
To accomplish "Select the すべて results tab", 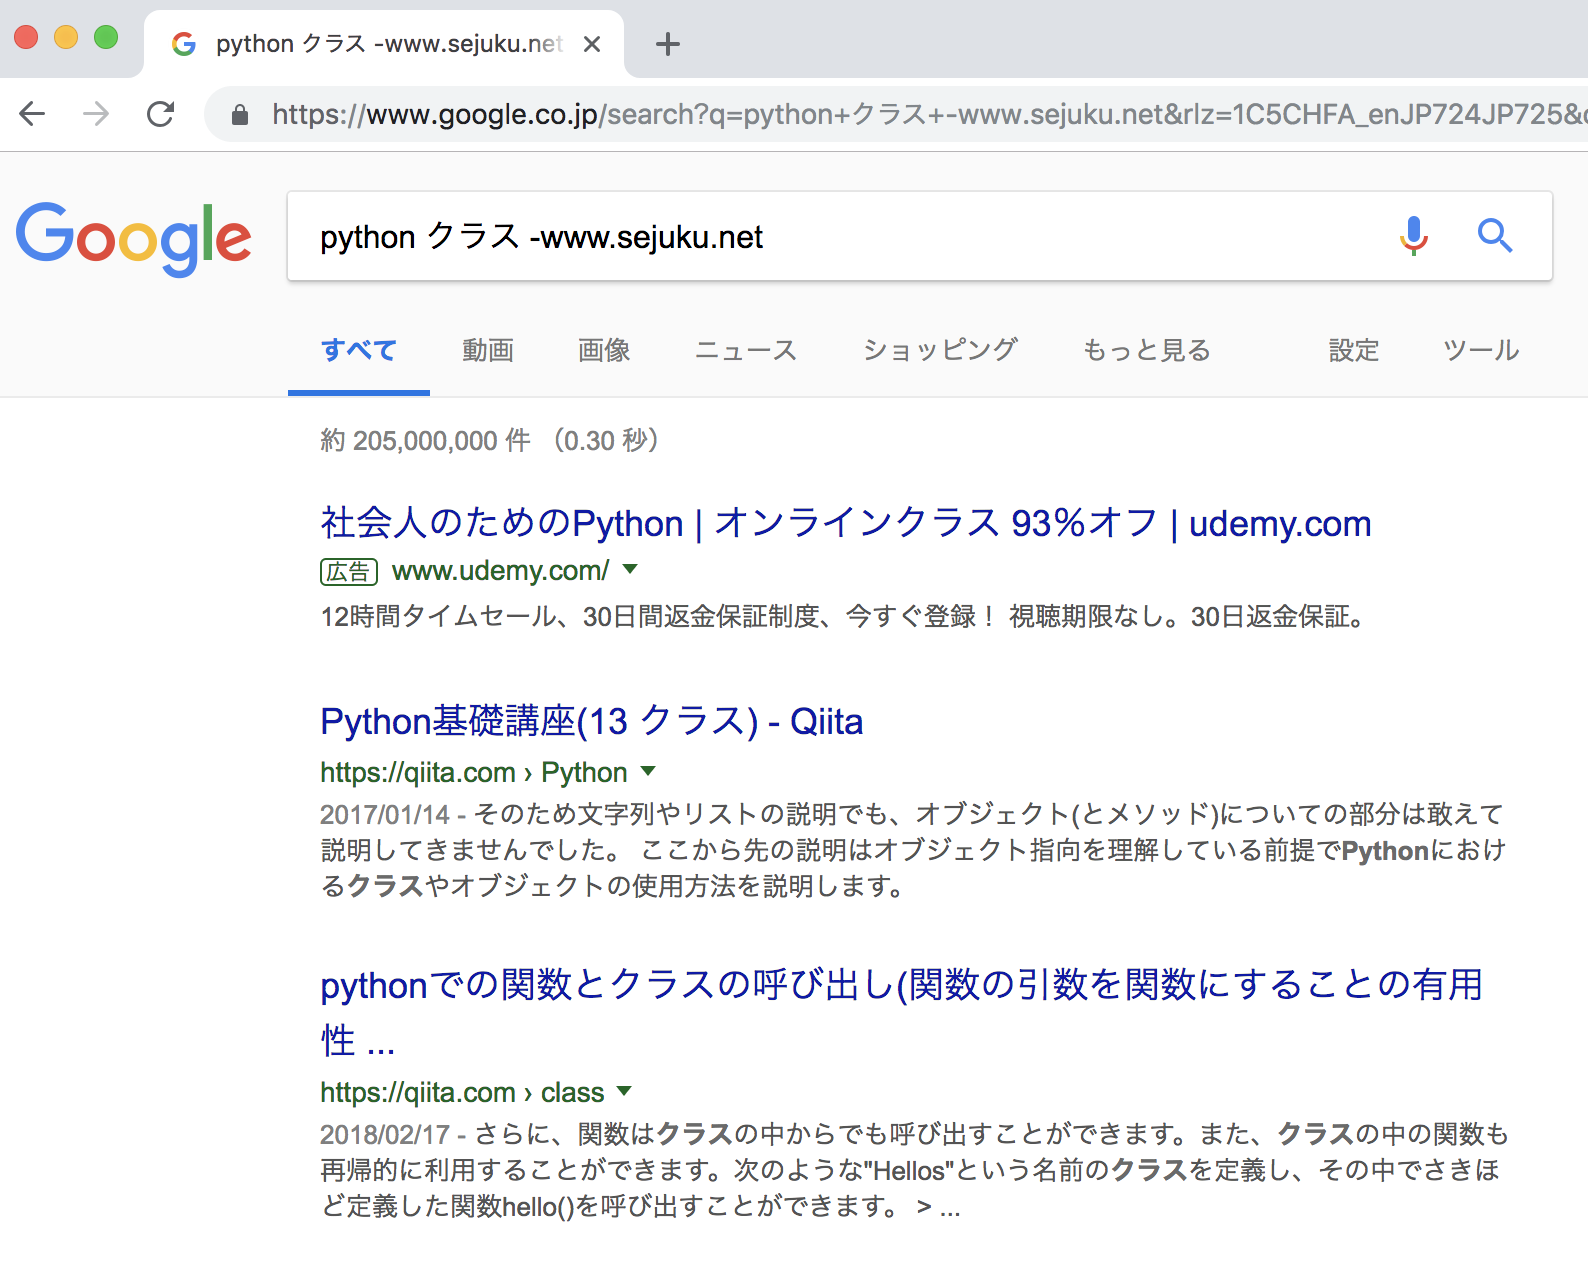I will pyautogui.click(x=359, y=350).
